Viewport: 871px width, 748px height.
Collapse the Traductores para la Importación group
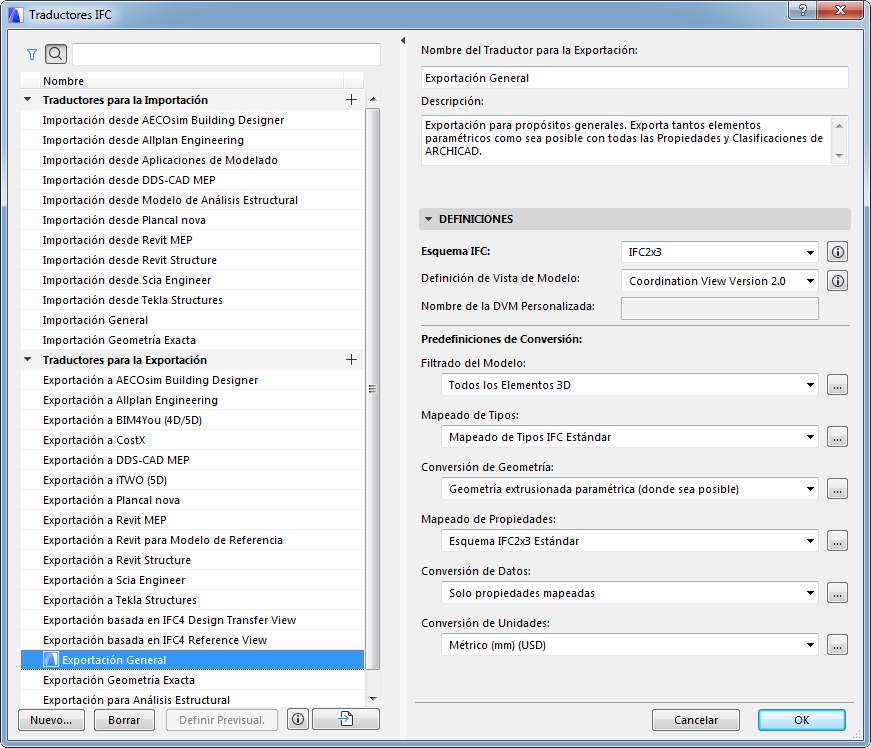click(x=24, y=100)
